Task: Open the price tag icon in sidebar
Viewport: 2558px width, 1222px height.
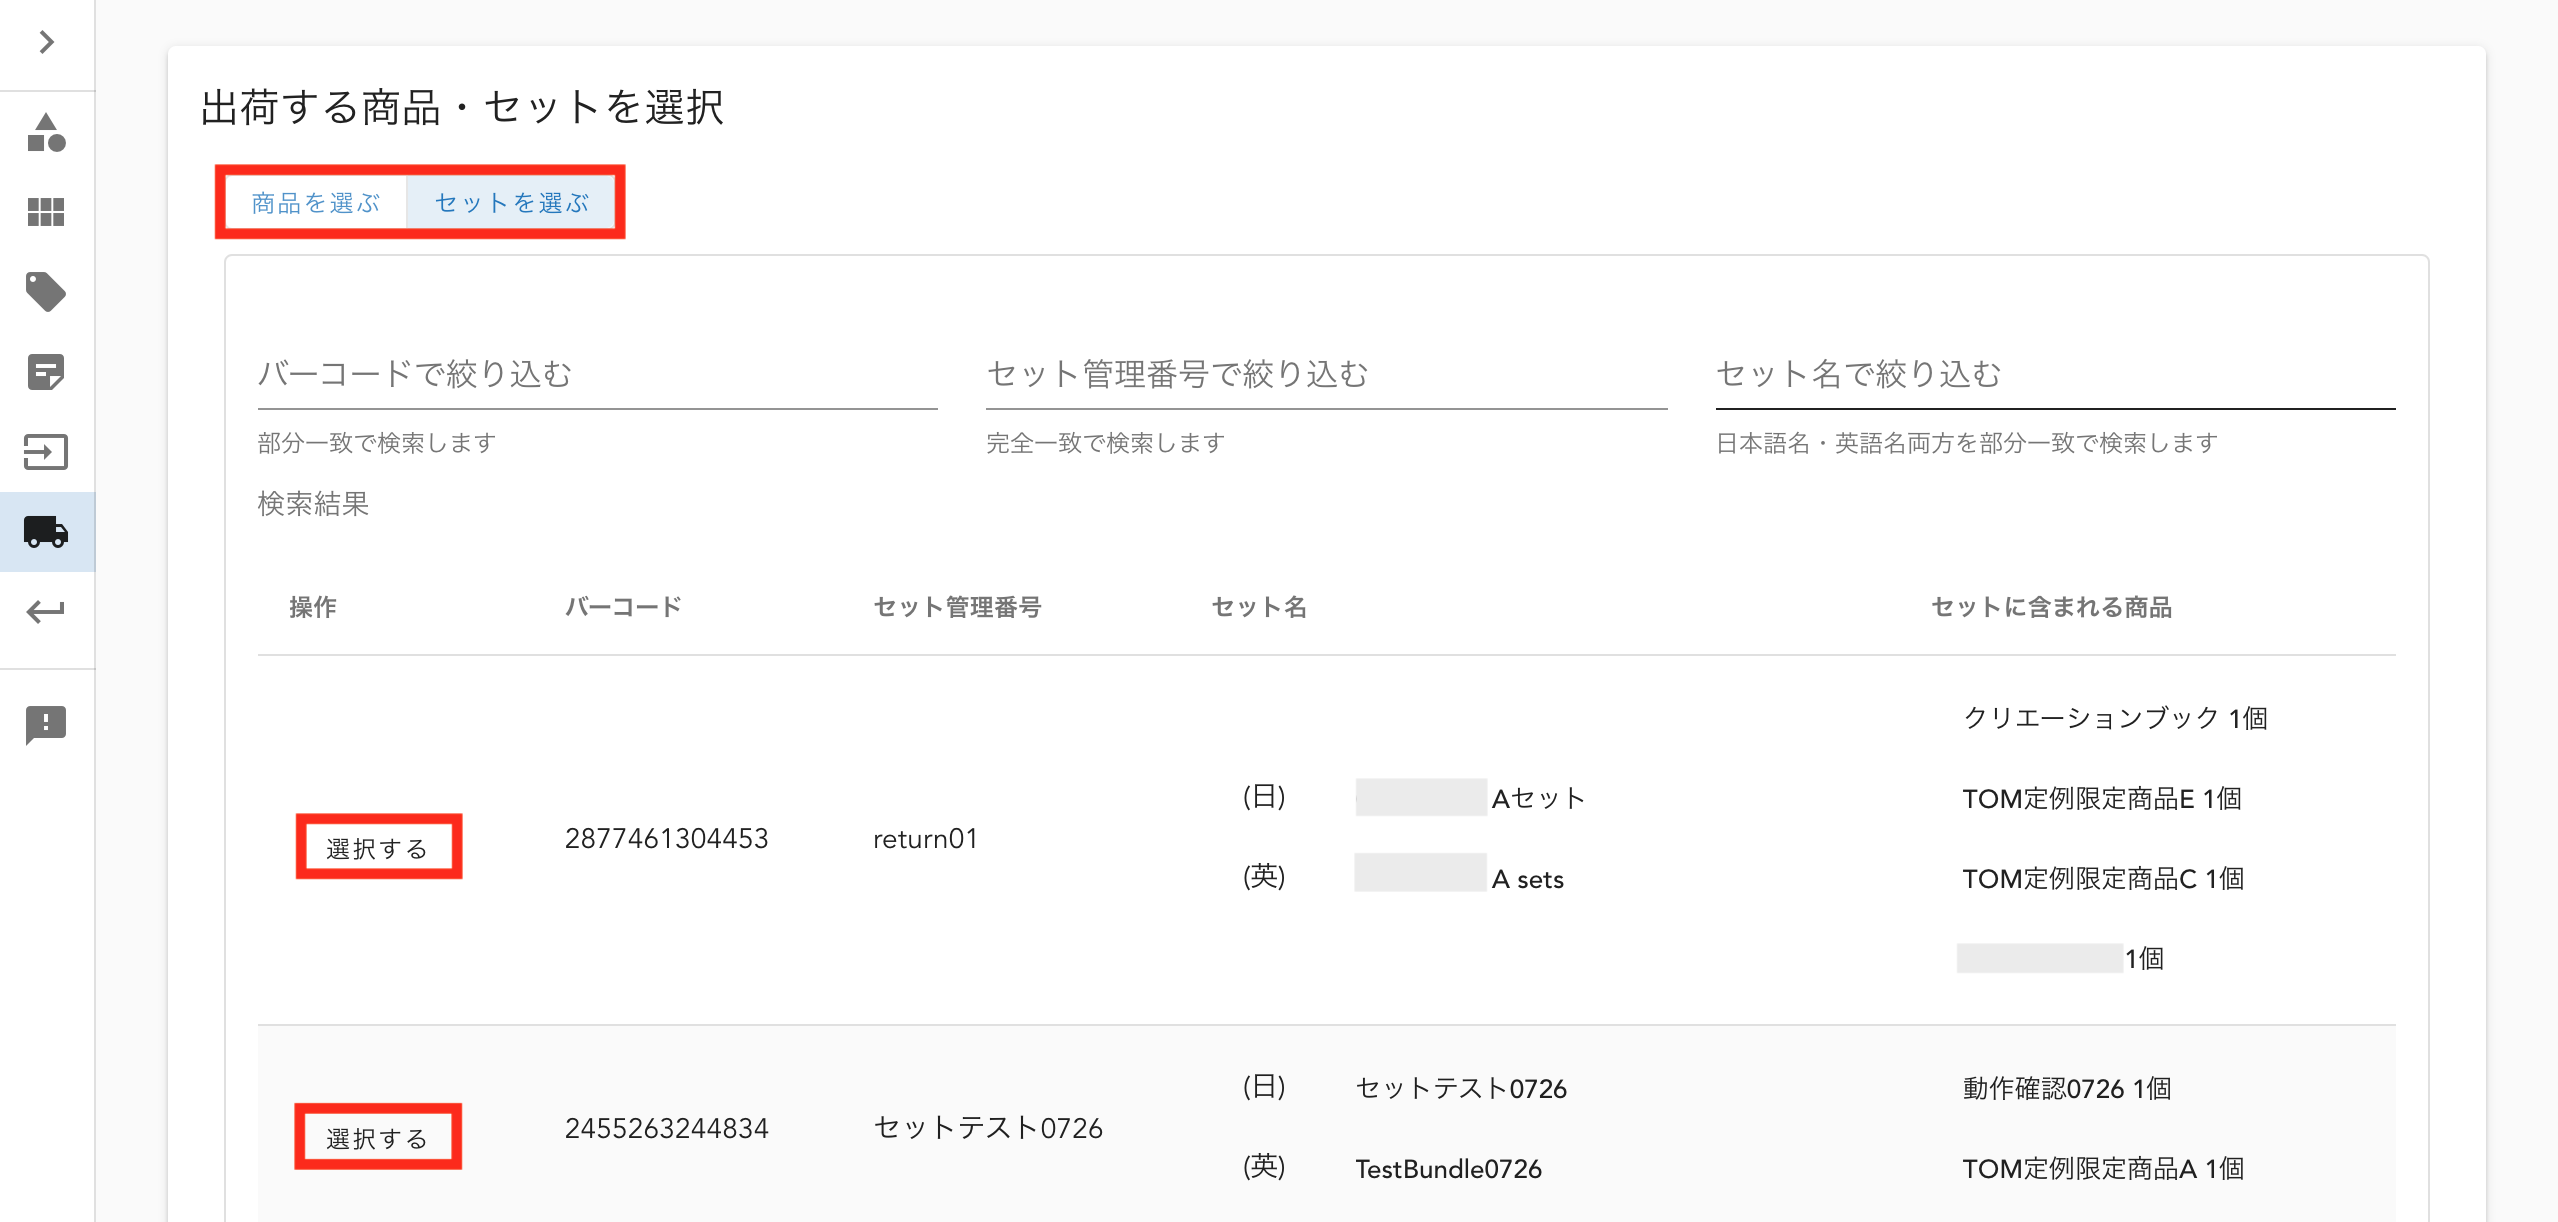Action: pyautogui.click(x=46, y=292)
